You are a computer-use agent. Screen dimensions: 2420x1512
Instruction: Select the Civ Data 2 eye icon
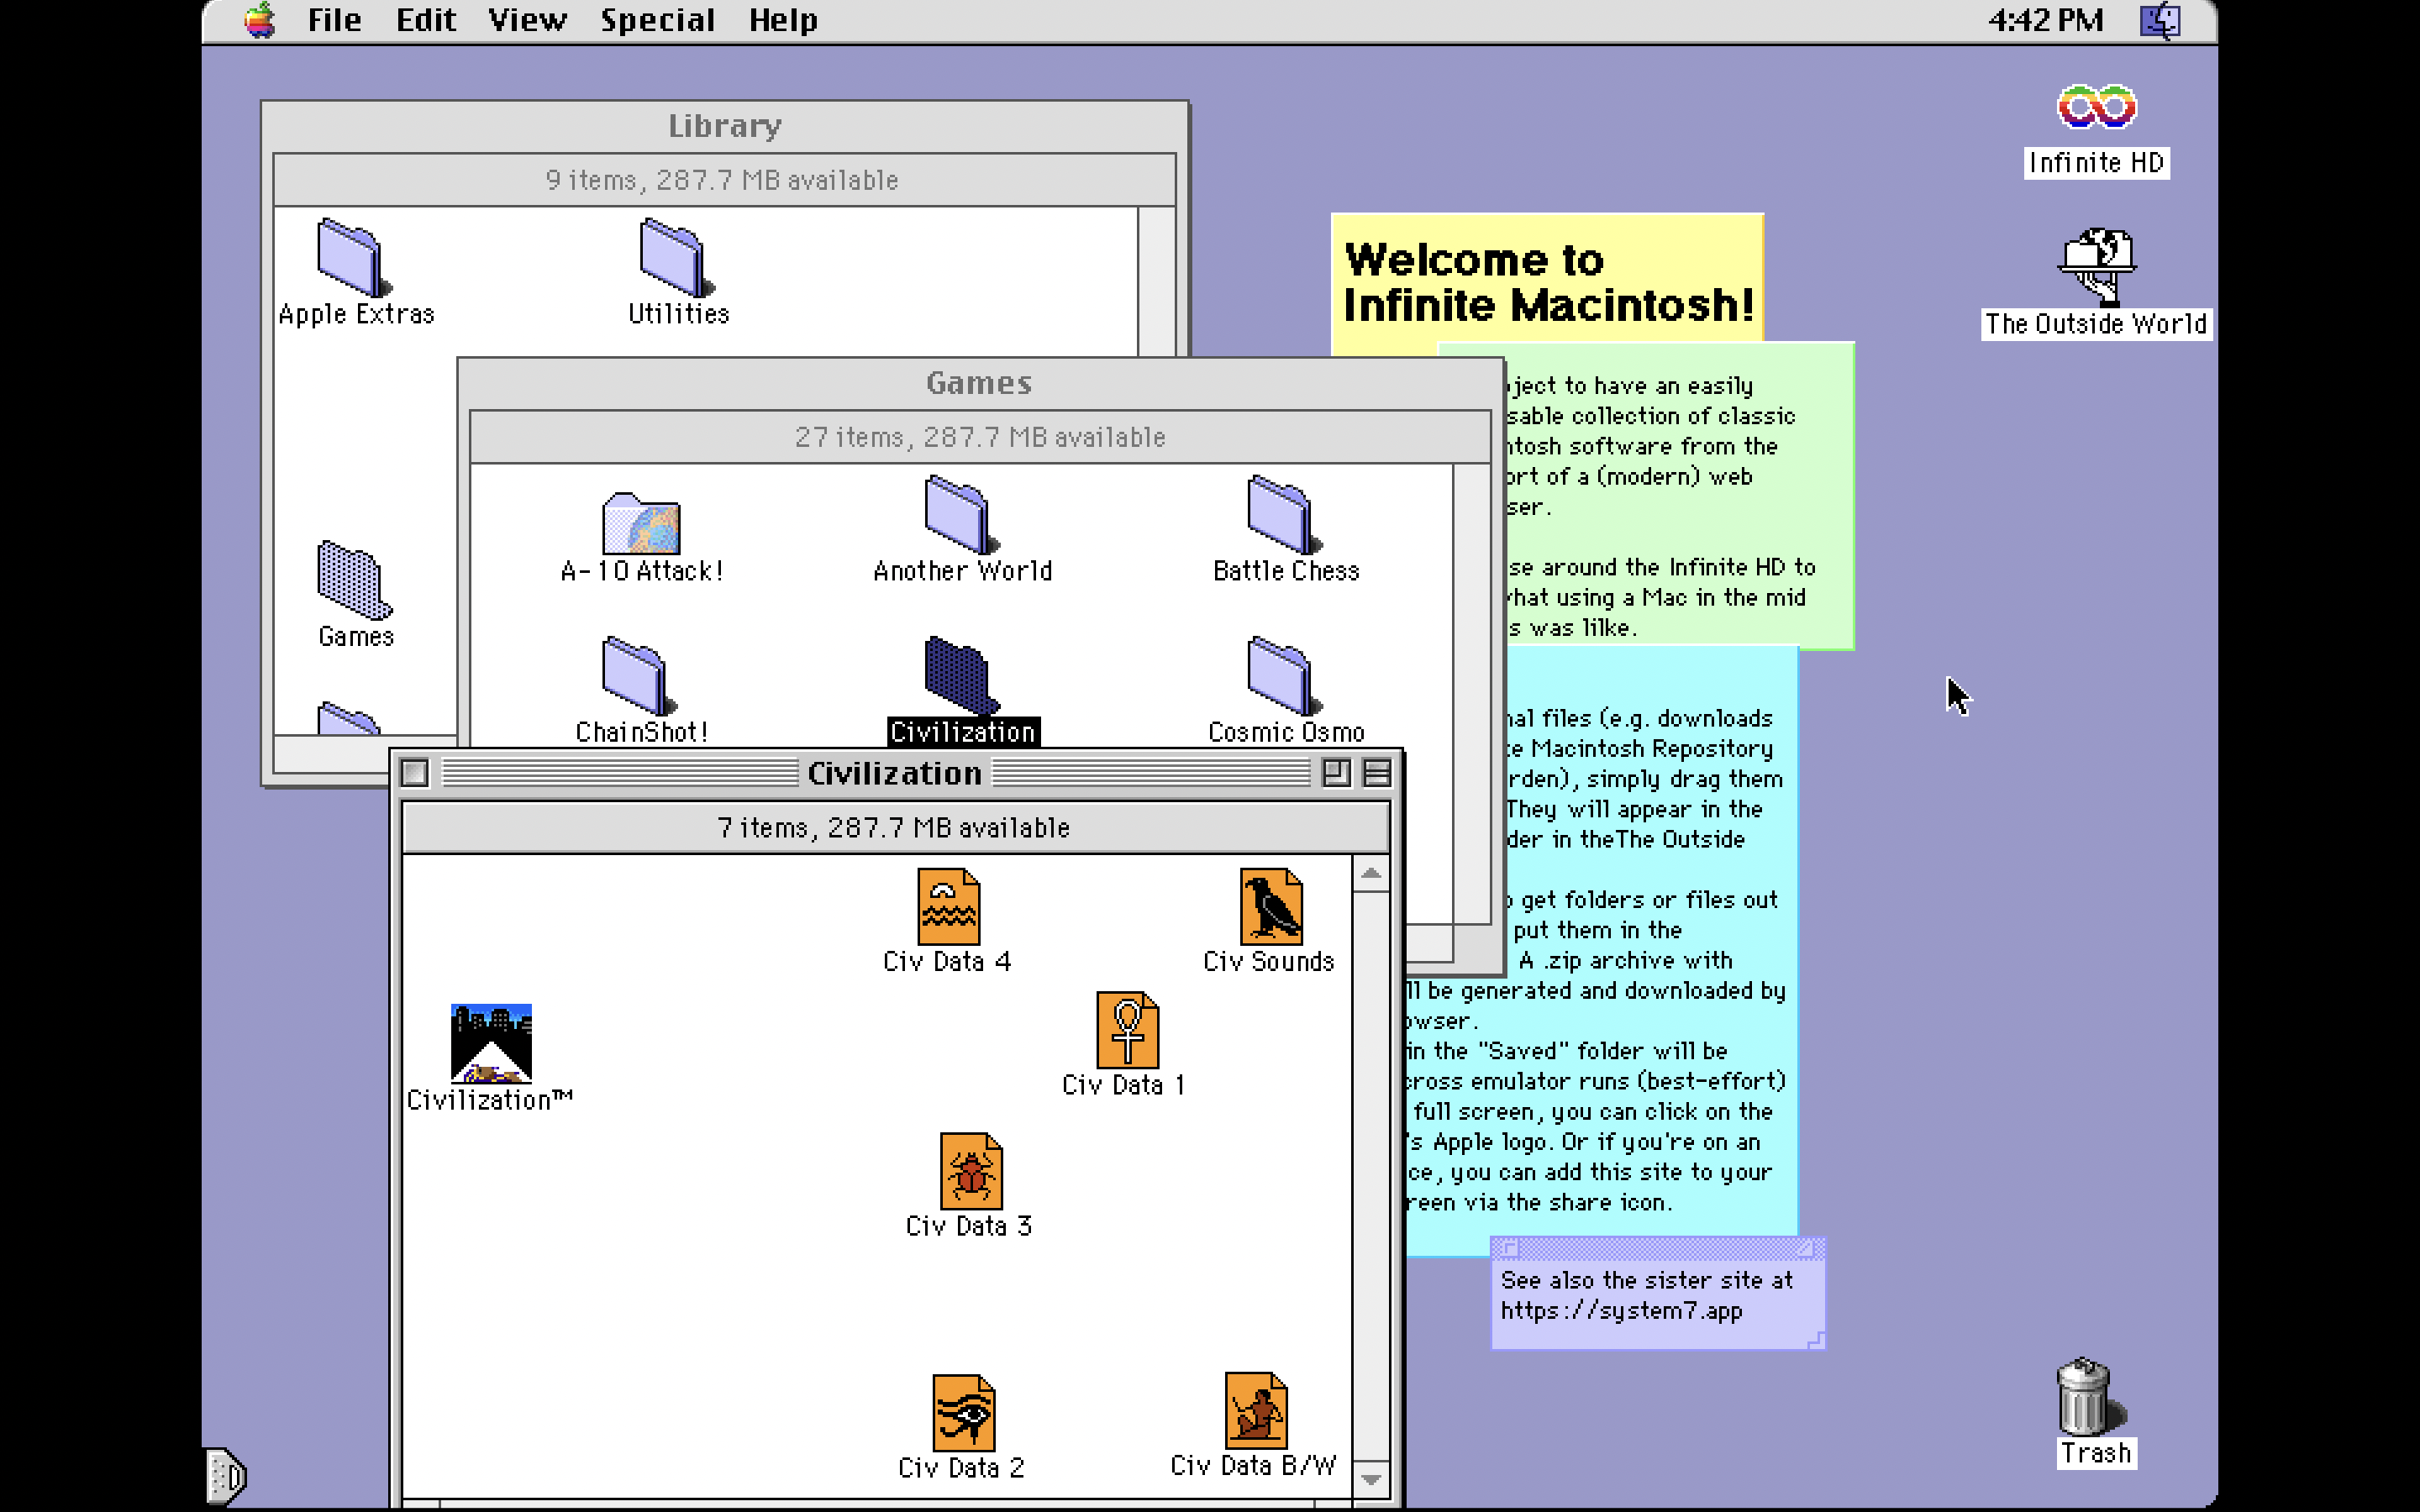(x=963, y=1413)
